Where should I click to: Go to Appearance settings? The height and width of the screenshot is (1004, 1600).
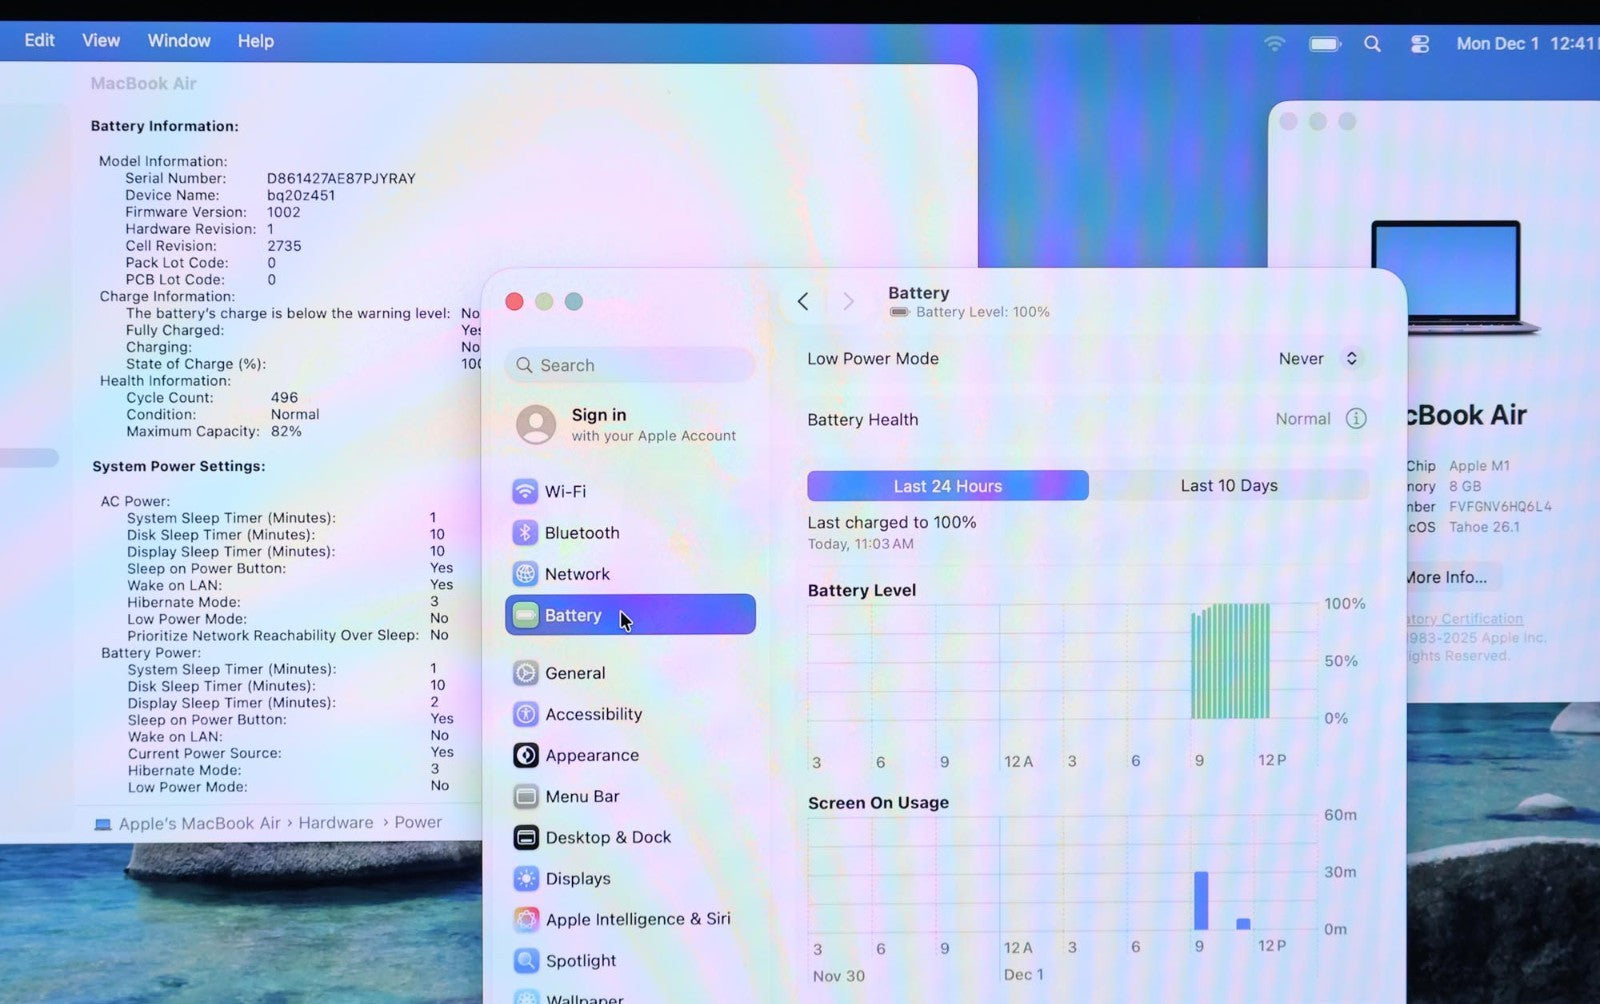591,755
